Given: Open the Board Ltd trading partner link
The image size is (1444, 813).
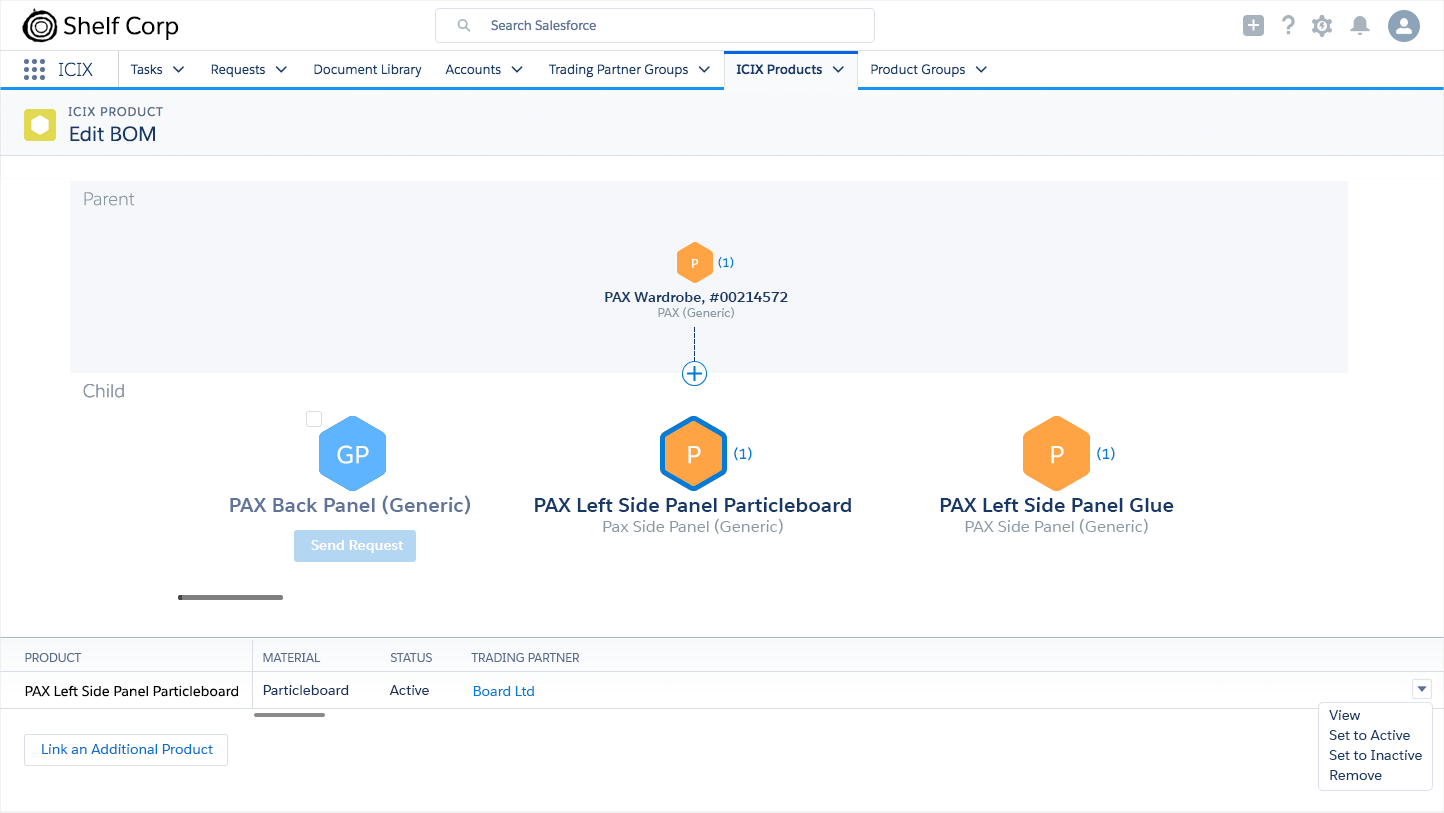Looking at the screenshot, I should [x=503, y=691].
